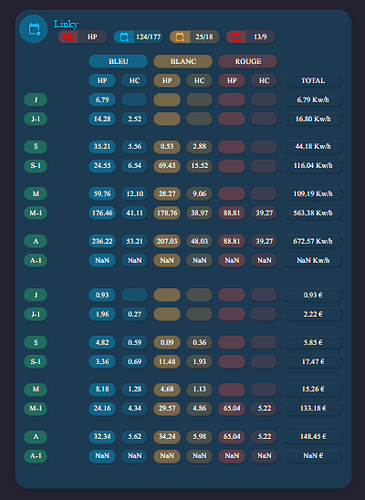Select the 2.52 cell

point(135,119)
